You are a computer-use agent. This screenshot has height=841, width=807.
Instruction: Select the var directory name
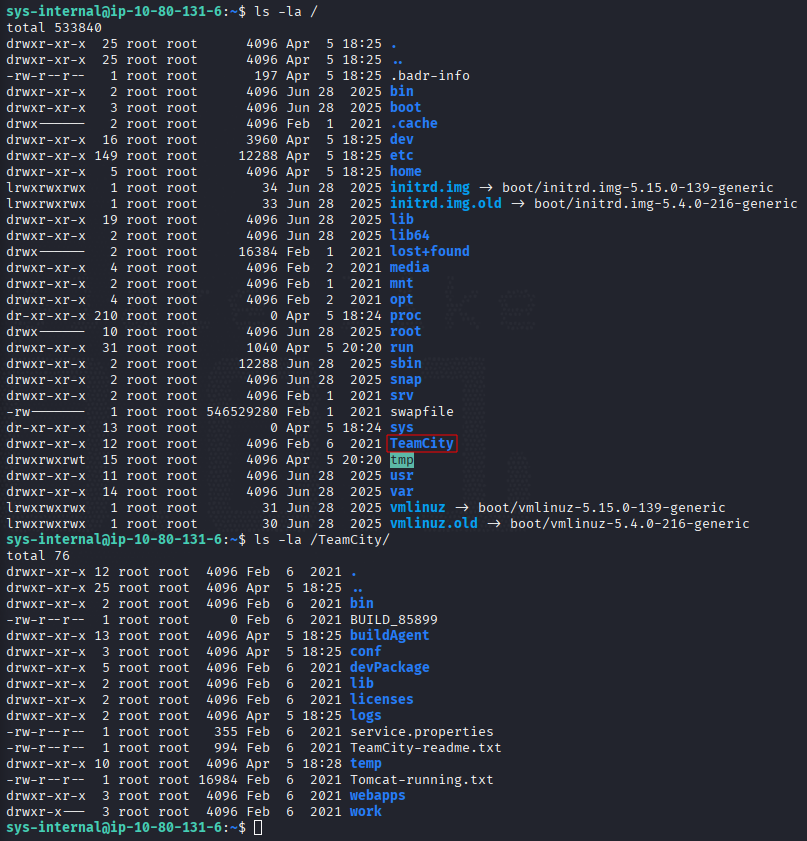tap(402, 492)
